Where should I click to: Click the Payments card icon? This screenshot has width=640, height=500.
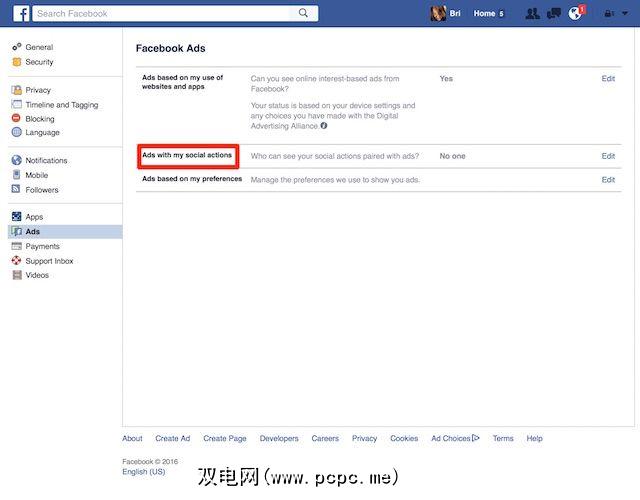(x=17, y=246)
